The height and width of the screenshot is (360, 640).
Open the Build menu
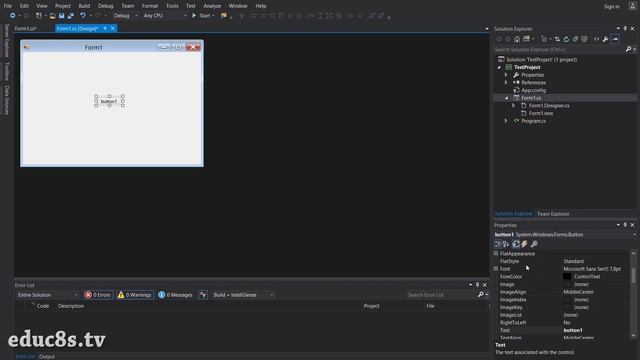point(84,6)
